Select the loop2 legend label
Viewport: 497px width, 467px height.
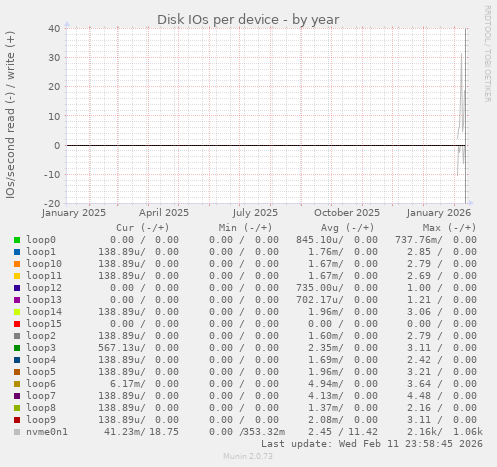(x=41, y=336)
